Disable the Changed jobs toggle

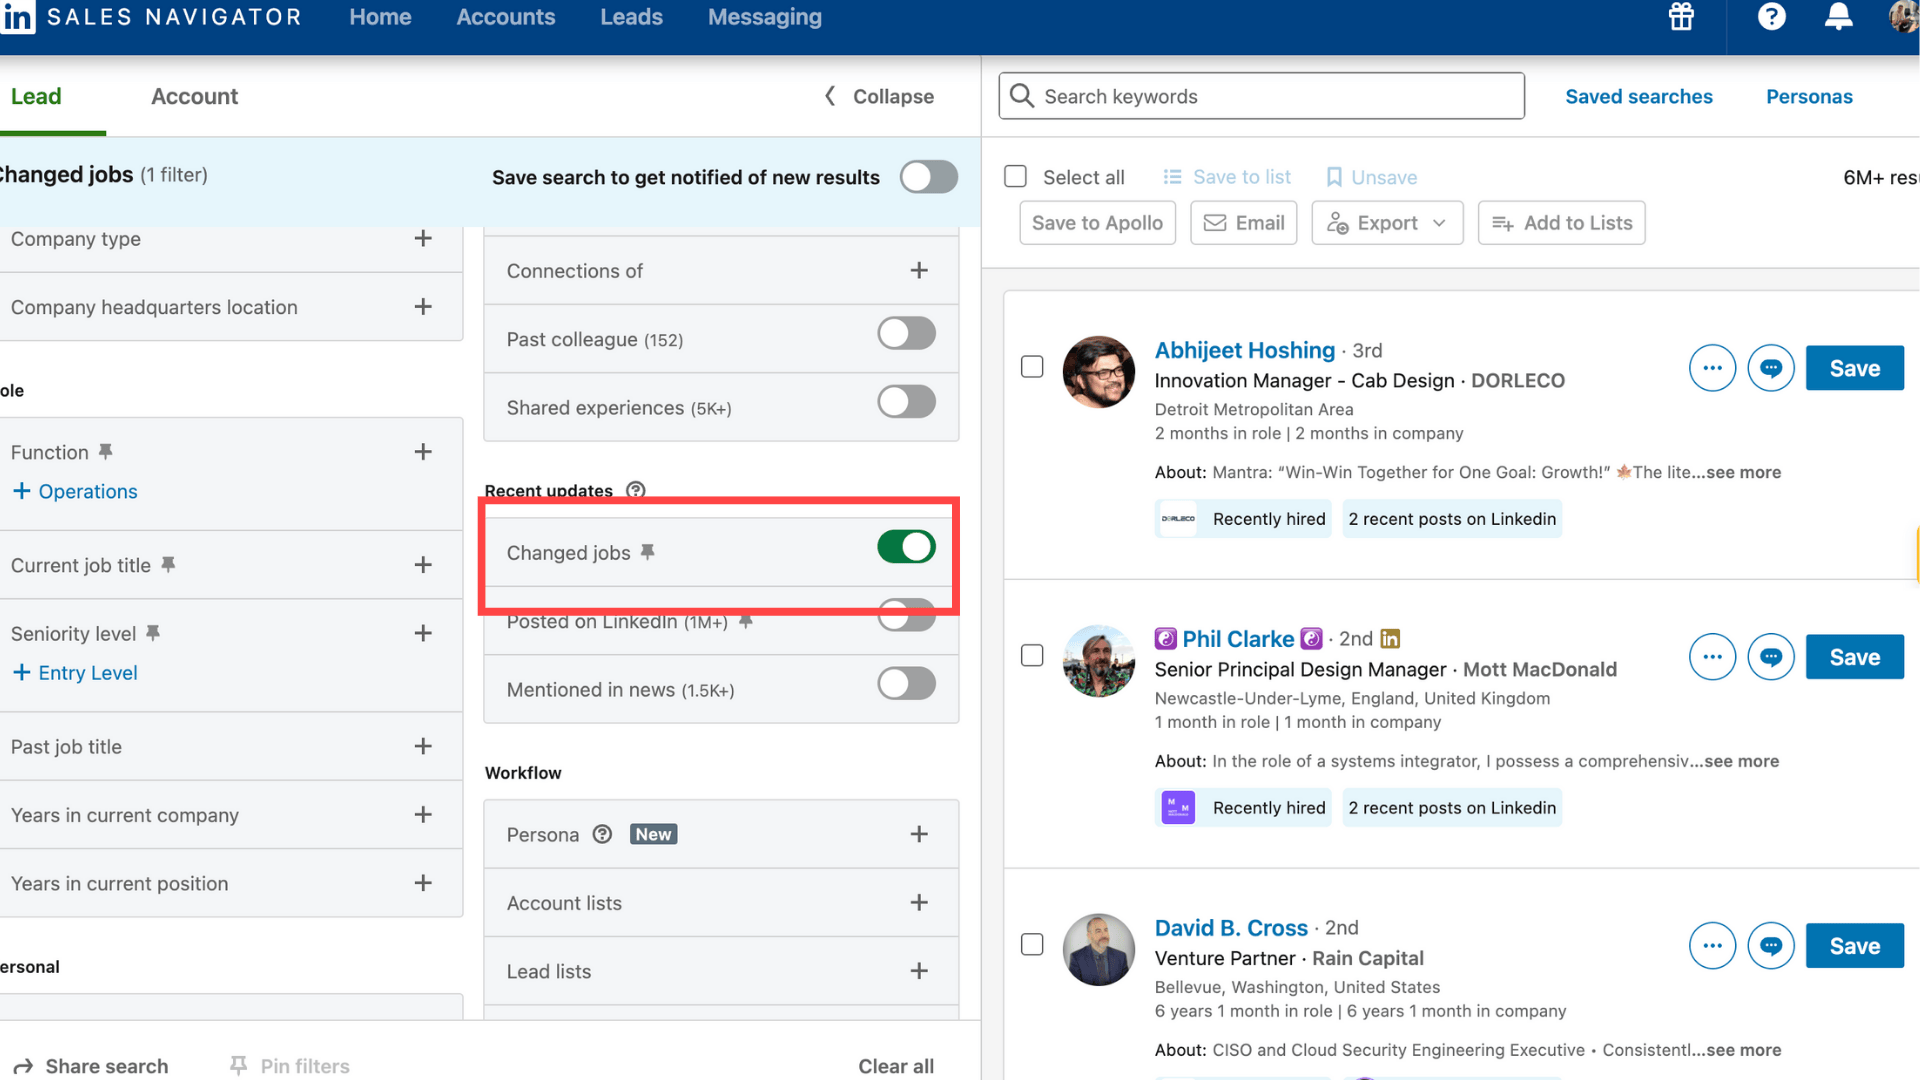[x=906, y=547]
